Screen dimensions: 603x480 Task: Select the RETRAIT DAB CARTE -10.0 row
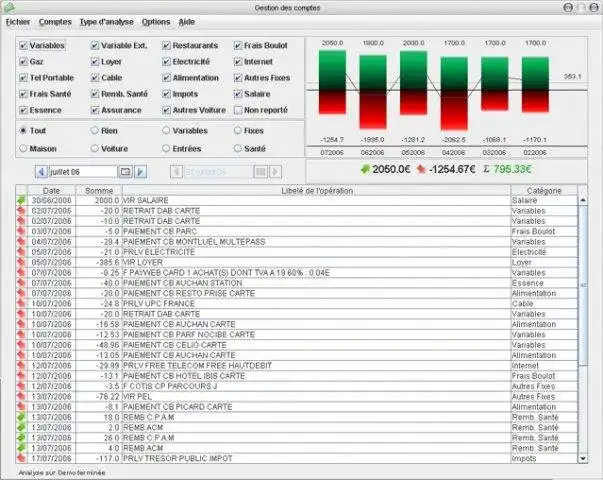pyautogui.click(x=297, y=221)
